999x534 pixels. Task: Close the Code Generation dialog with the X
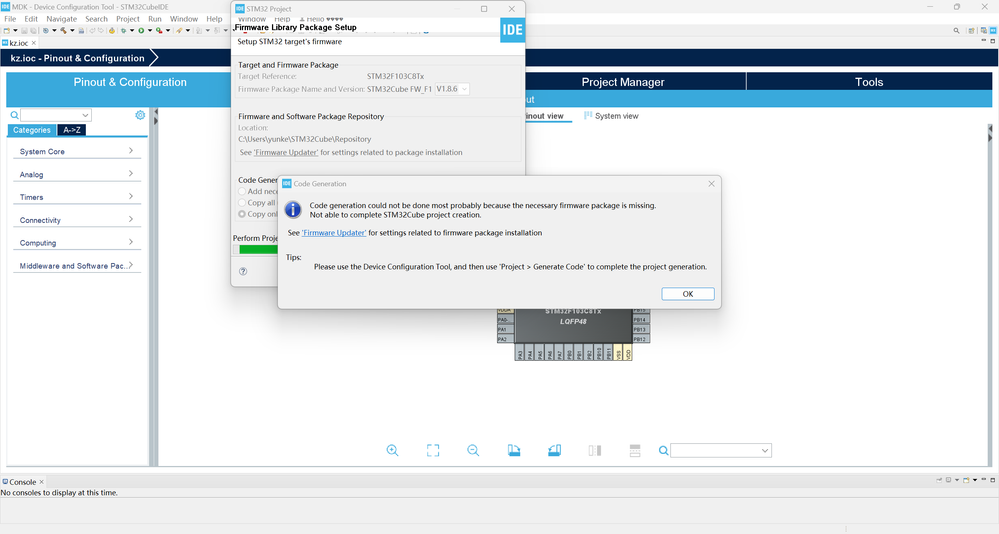click(x=711, y=184)
